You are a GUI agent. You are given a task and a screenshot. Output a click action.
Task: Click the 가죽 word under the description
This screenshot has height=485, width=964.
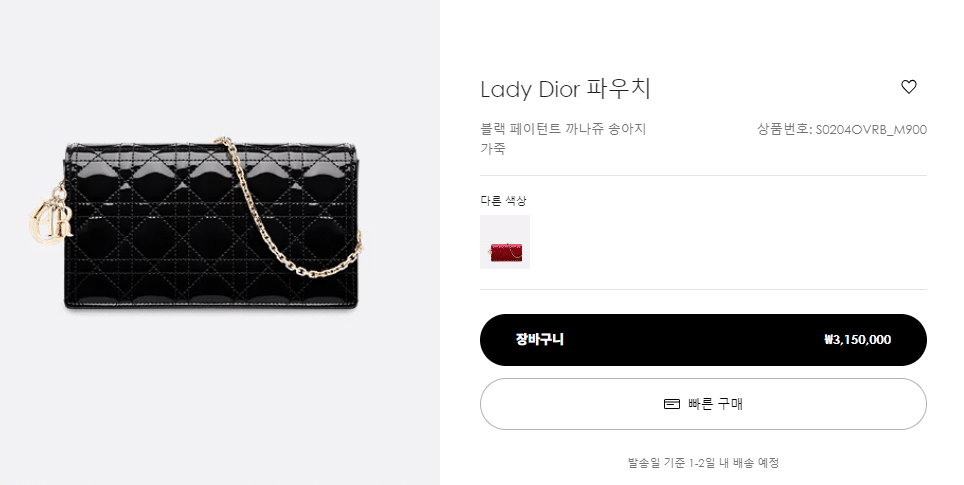tap(492, 148)
